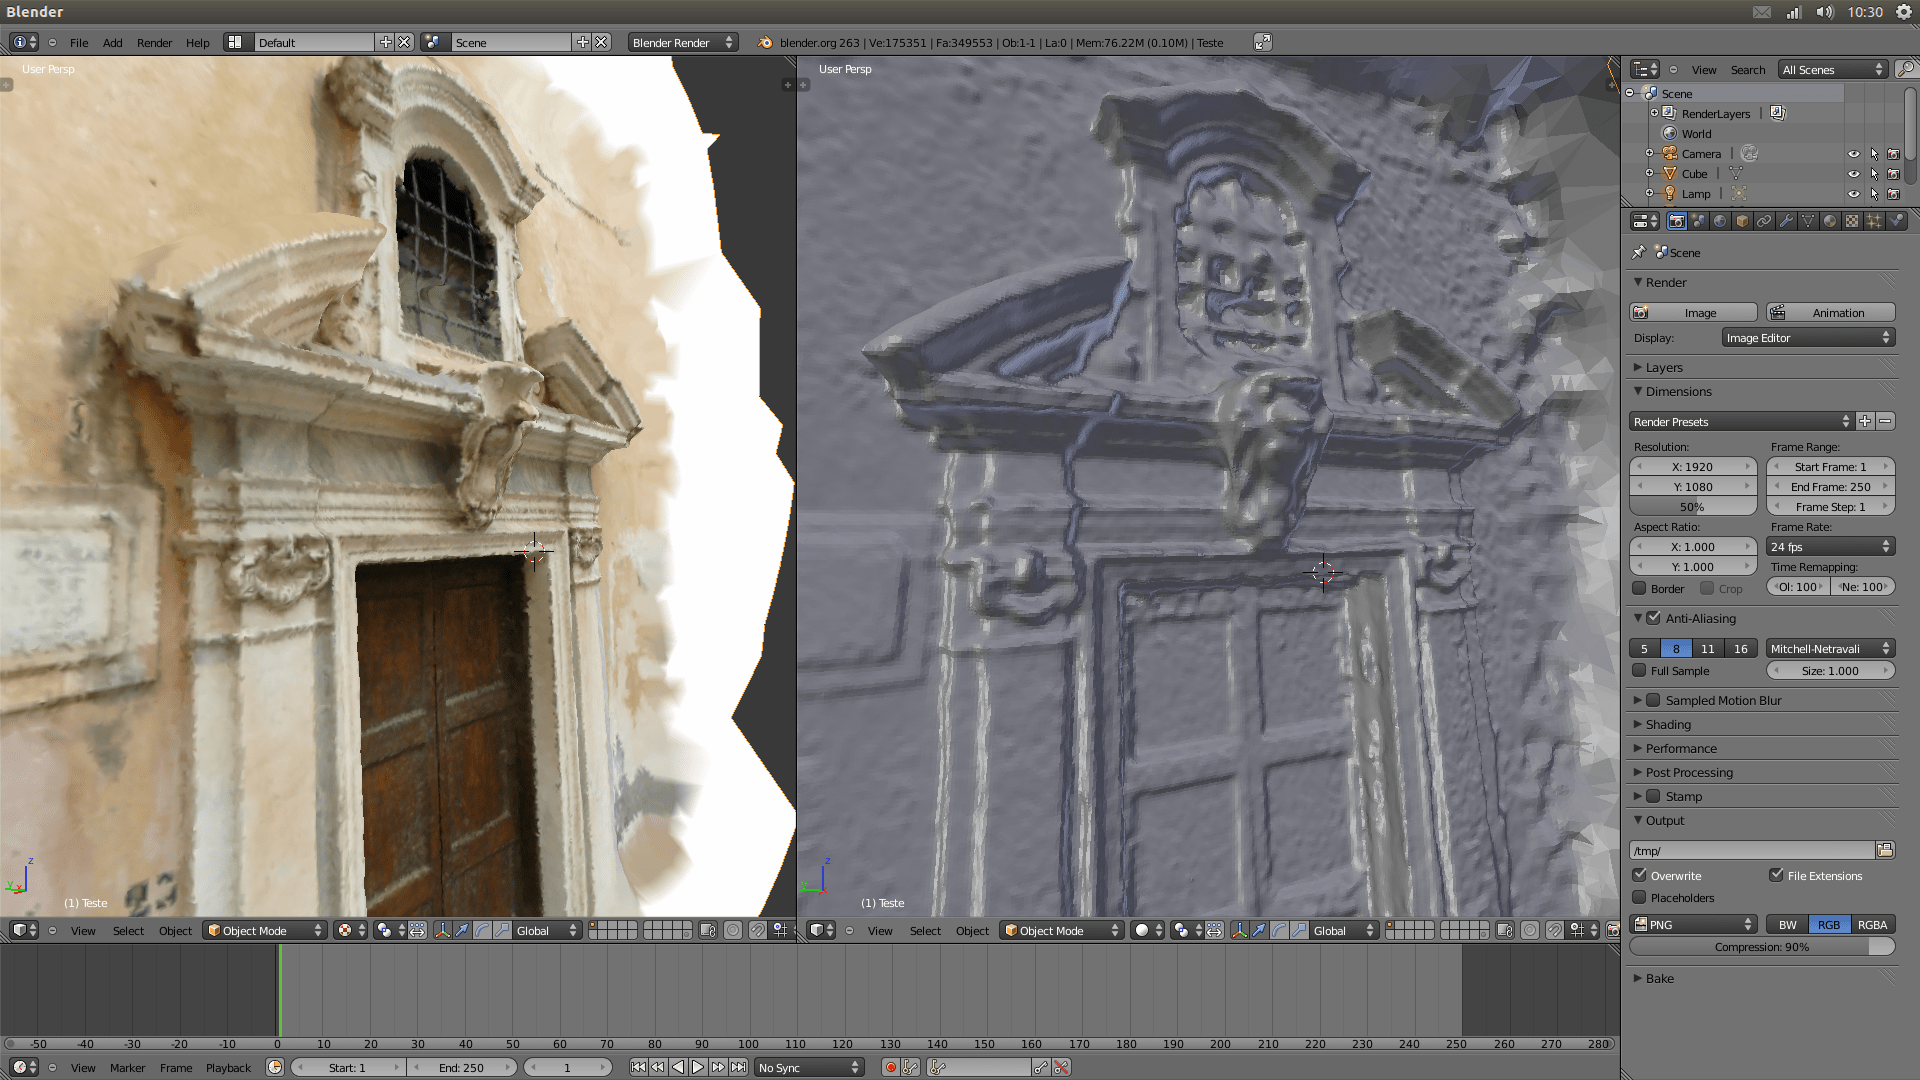Open the Object constraints chain tab

(x=1764, y=221)
